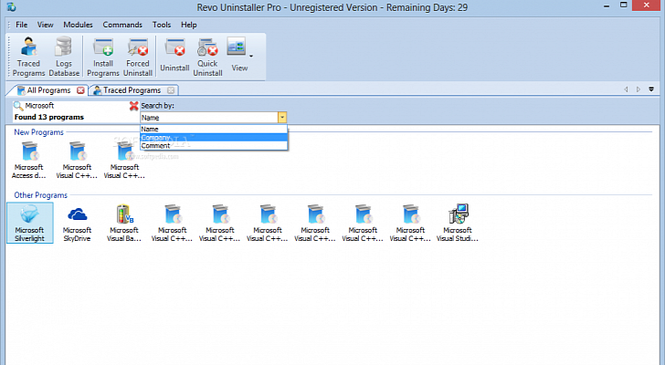The image size is (665, 365).
Task: Open the Logs Database module
Action: (64, 57)
